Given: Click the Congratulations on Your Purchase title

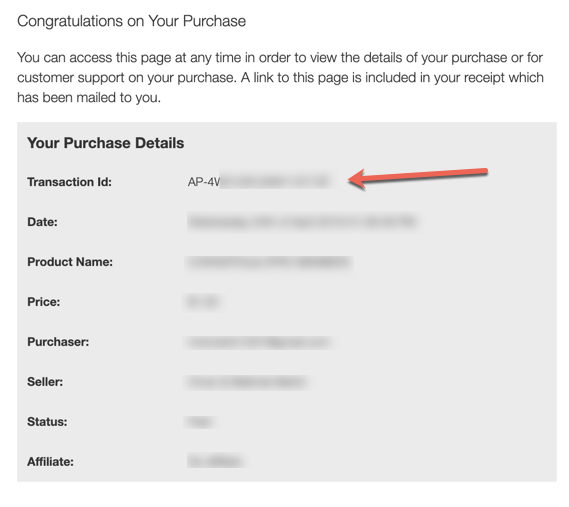Looking at the screenshot, I should click(131, 21).
